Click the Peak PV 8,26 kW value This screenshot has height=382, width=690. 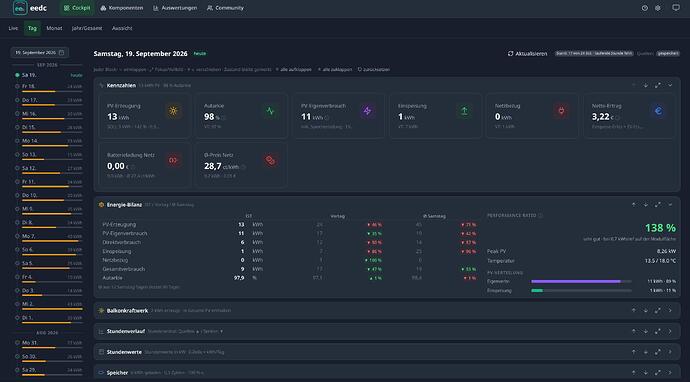coord(666,251)
